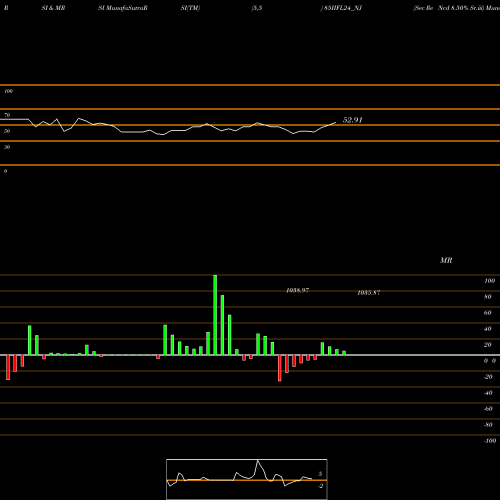500x500 pixels.
Task: Click the RSI axis label 30
Action: click(x=7, y=147)
